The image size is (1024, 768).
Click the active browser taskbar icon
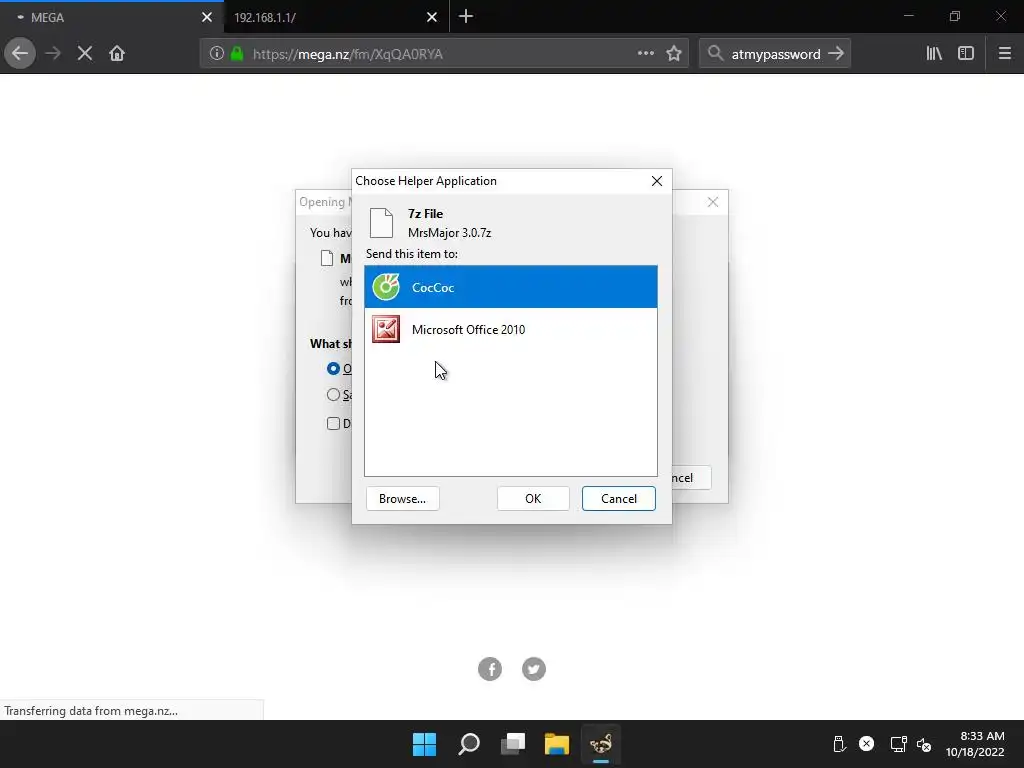point(601,744)
